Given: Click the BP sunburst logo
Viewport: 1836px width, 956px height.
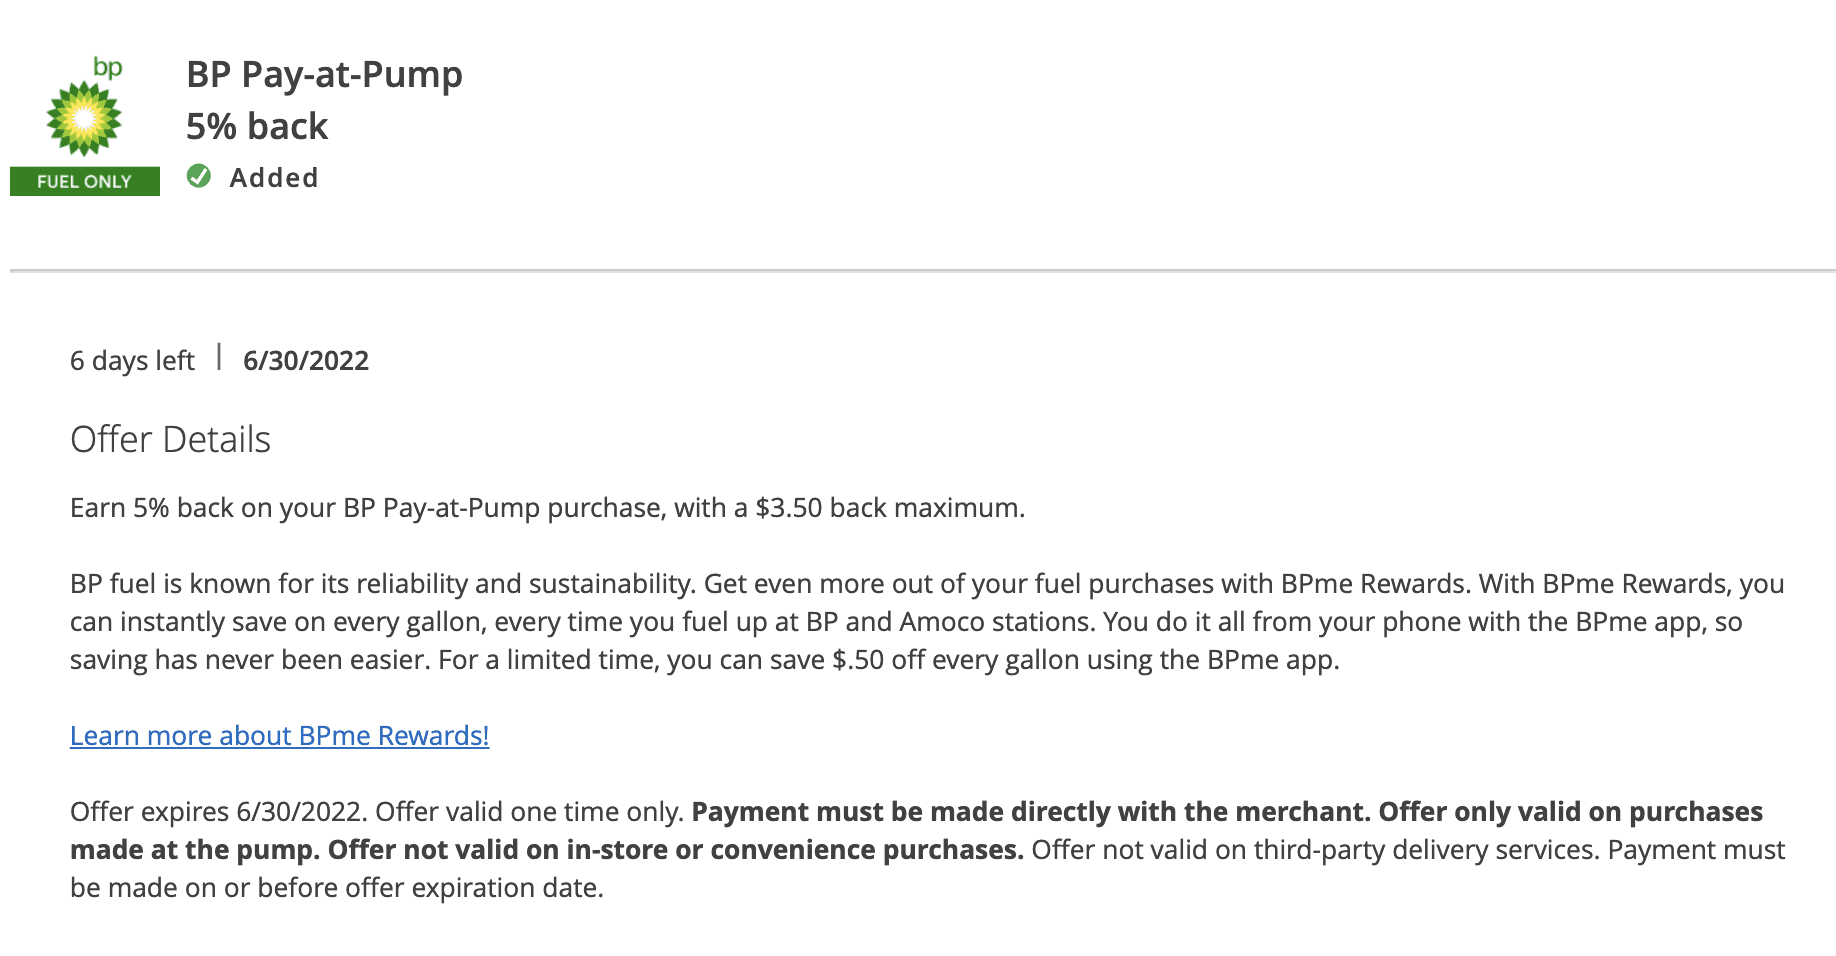Looking at the screenshot, I should 84,119.
